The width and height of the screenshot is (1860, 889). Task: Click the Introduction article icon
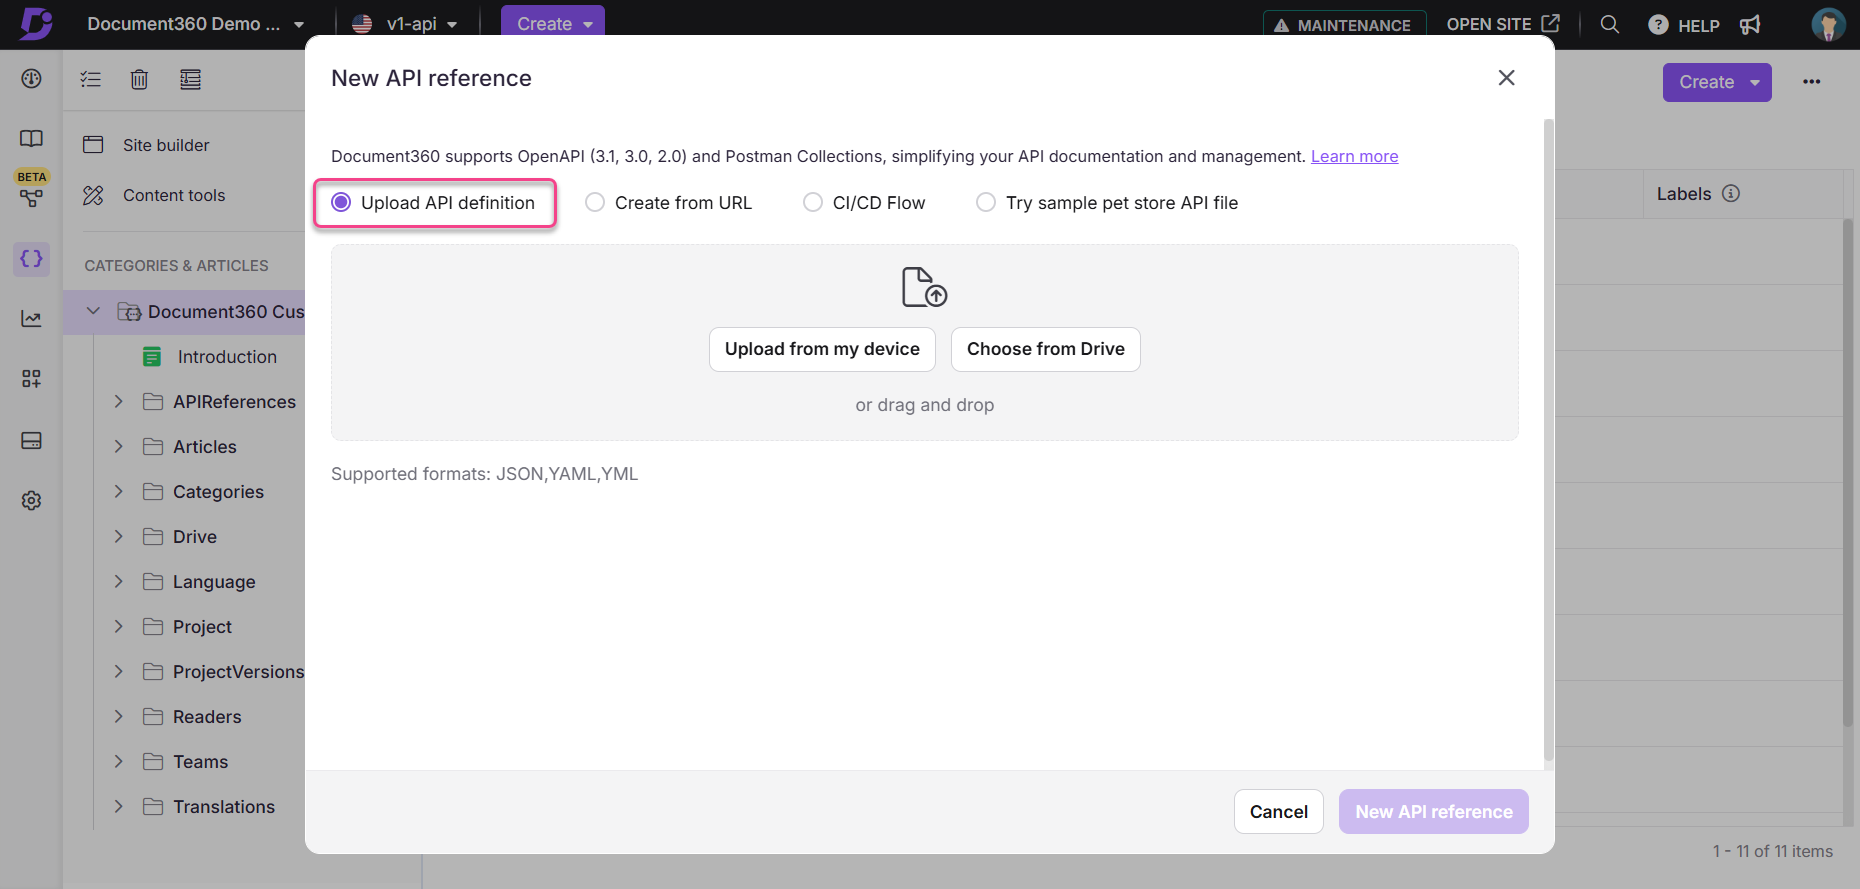point(152,357)
